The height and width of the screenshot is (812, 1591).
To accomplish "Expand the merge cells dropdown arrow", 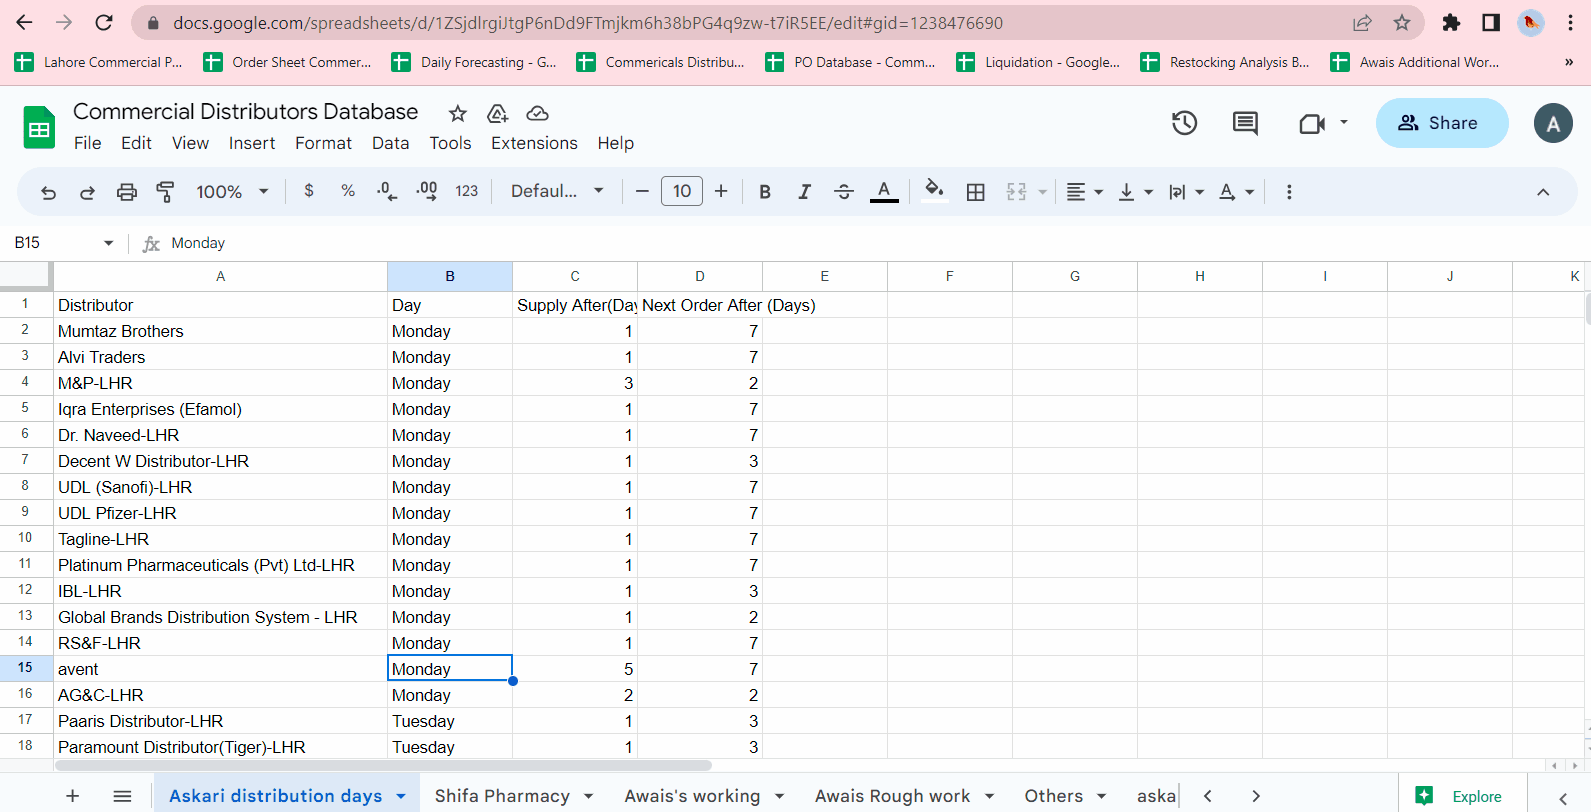I will click(1043, 192).
